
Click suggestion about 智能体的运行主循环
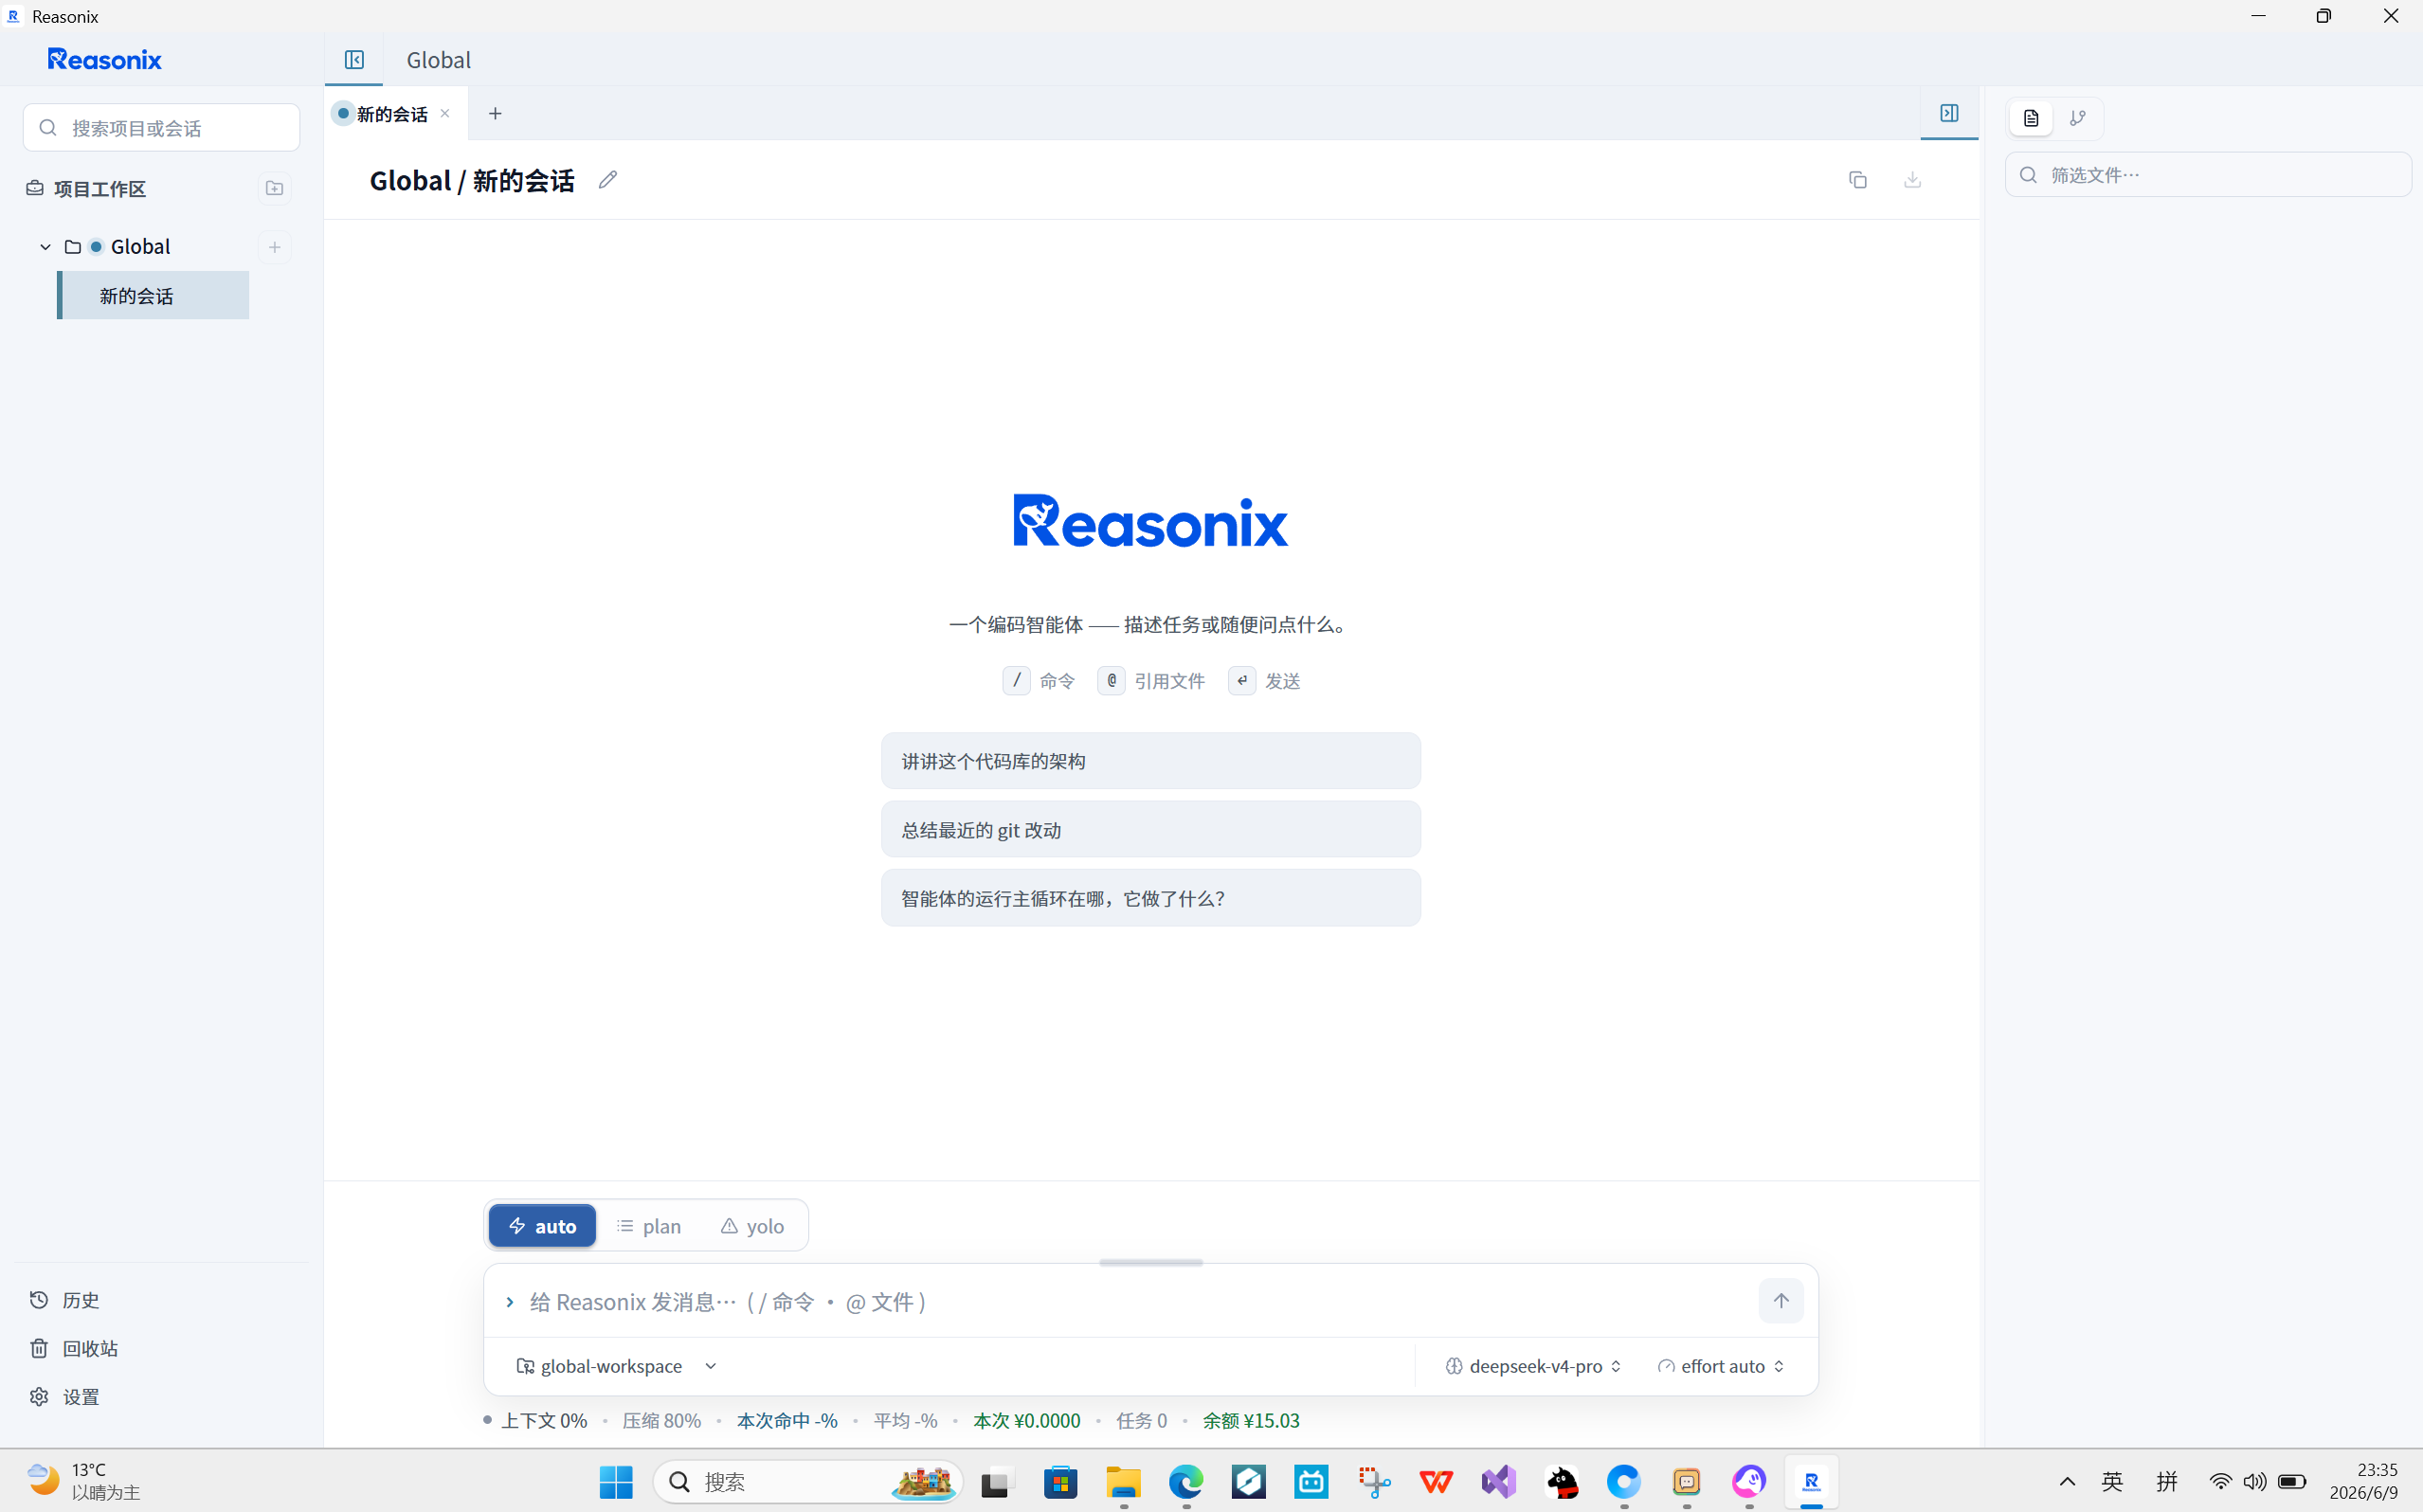(x=1150, y=898)
